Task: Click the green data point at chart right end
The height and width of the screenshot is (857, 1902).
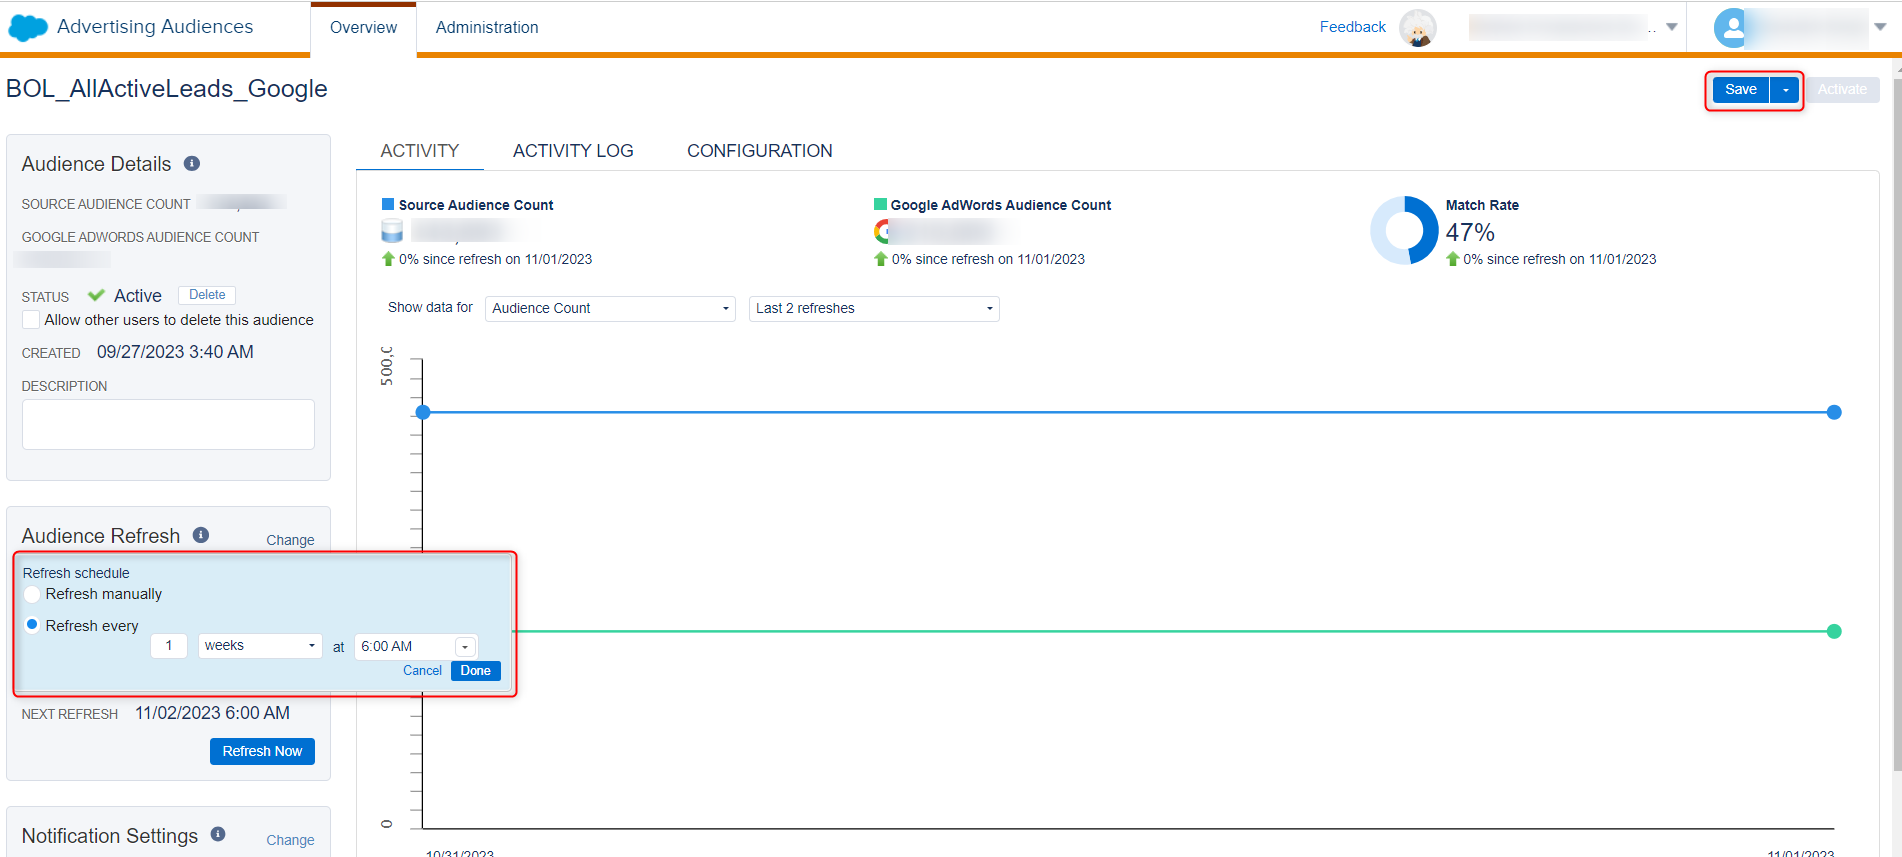Action: pyautogui.click(x=1834, y=631)
